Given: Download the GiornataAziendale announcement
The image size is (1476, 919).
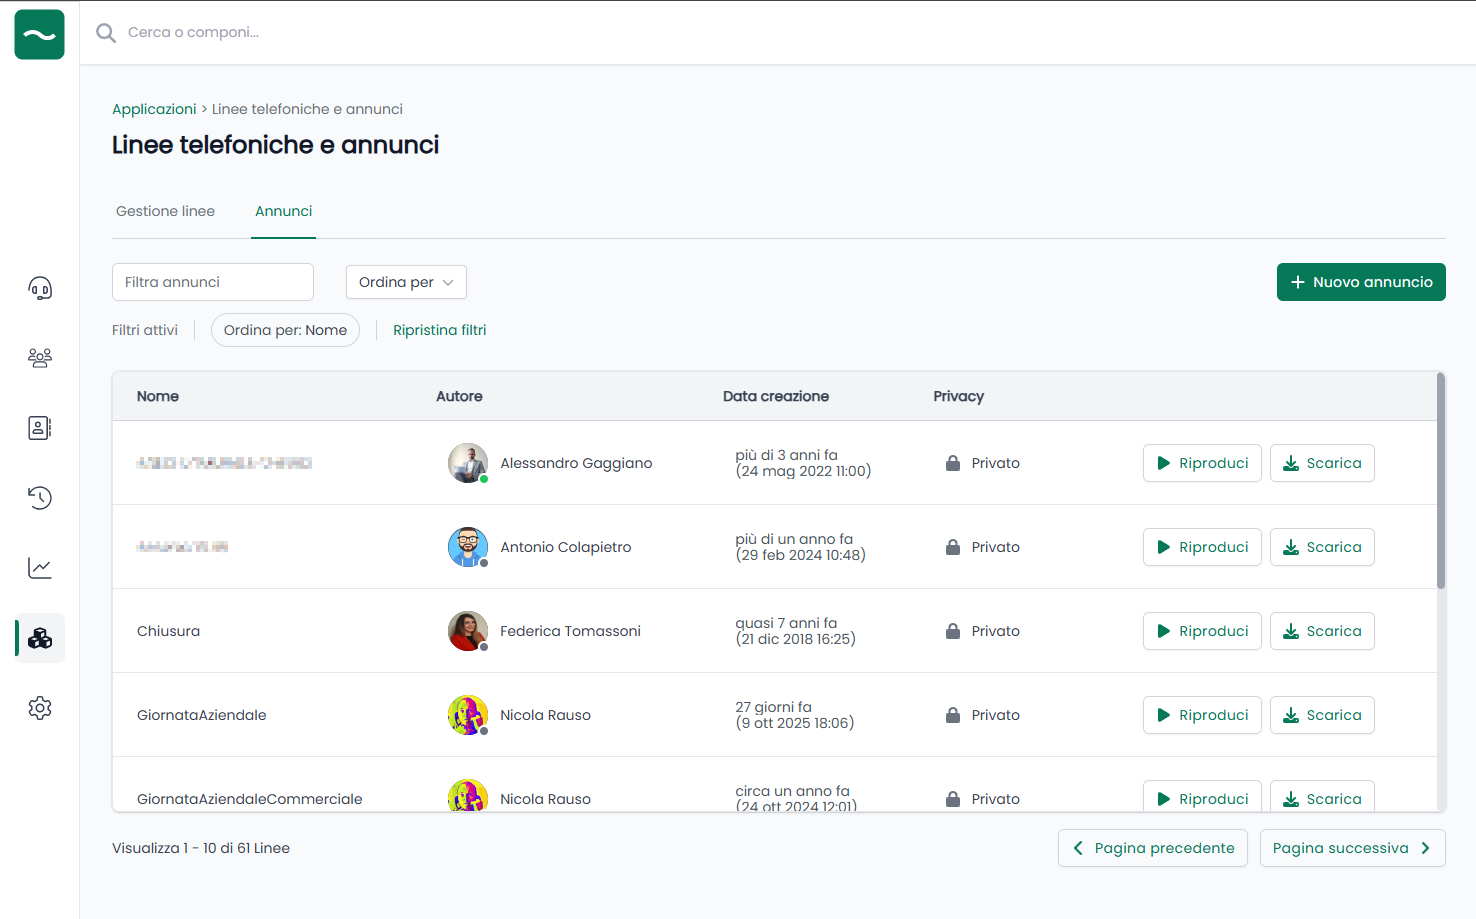Looking at the screenshot, I should (x=1321, y=715).
